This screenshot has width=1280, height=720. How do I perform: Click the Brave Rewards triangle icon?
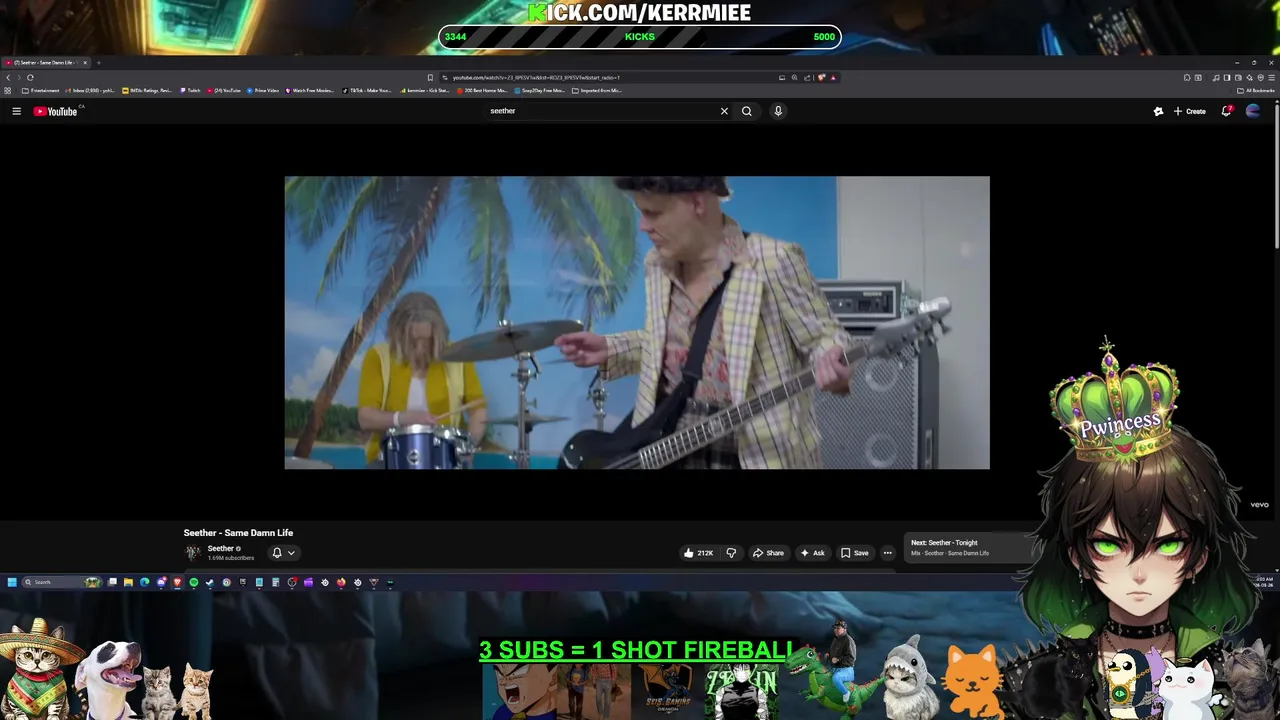tap(833, 77)
